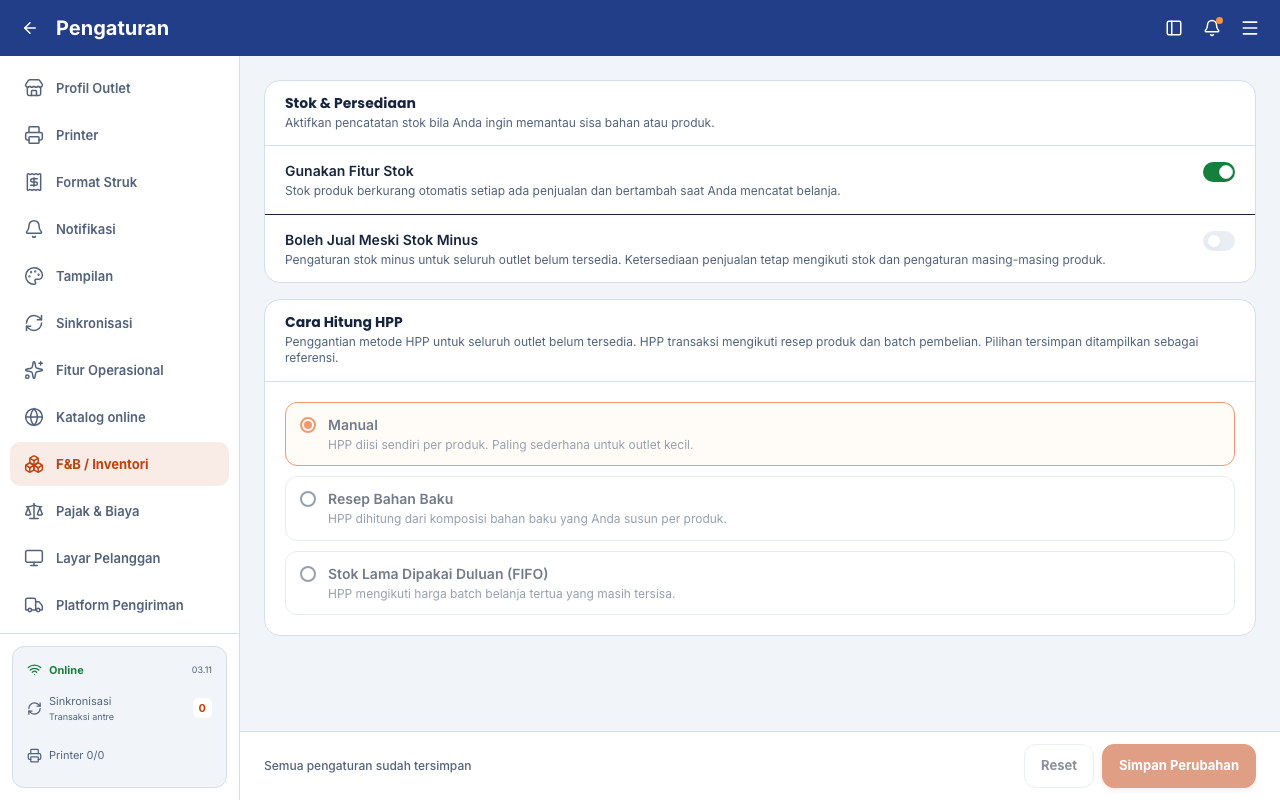The height and width of the screenshot is (800, 1280).
Task: Click the Reset button
Action: [1059, 766]
